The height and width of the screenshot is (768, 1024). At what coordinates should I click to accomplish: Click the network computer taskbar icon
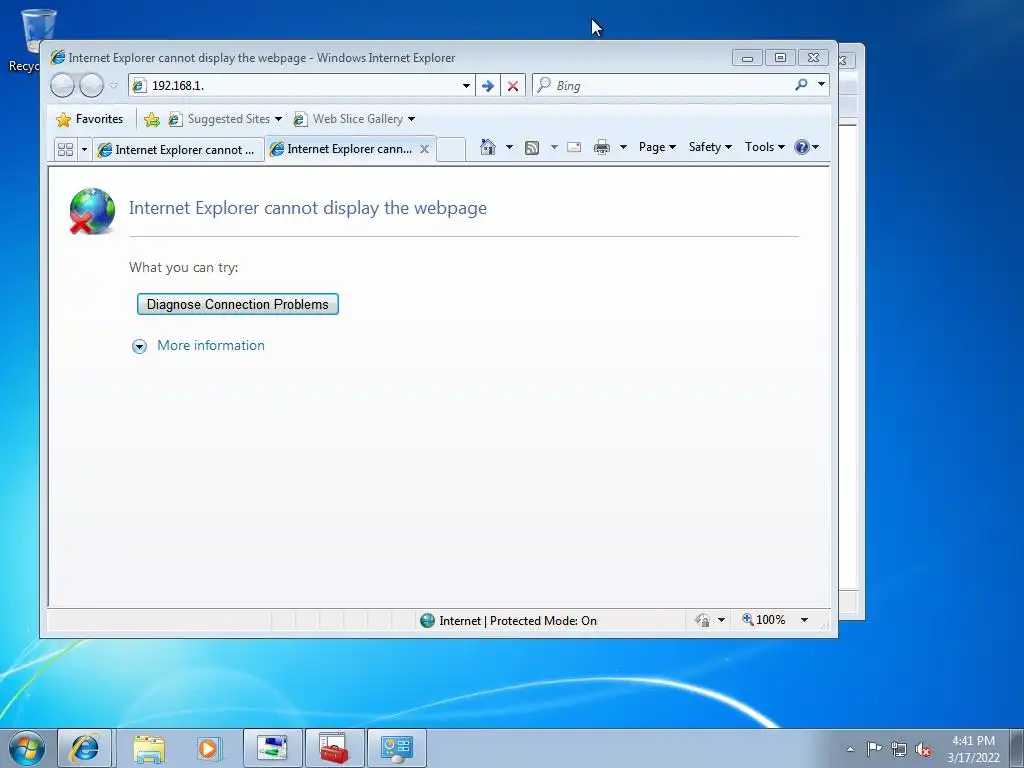point(272,748)
